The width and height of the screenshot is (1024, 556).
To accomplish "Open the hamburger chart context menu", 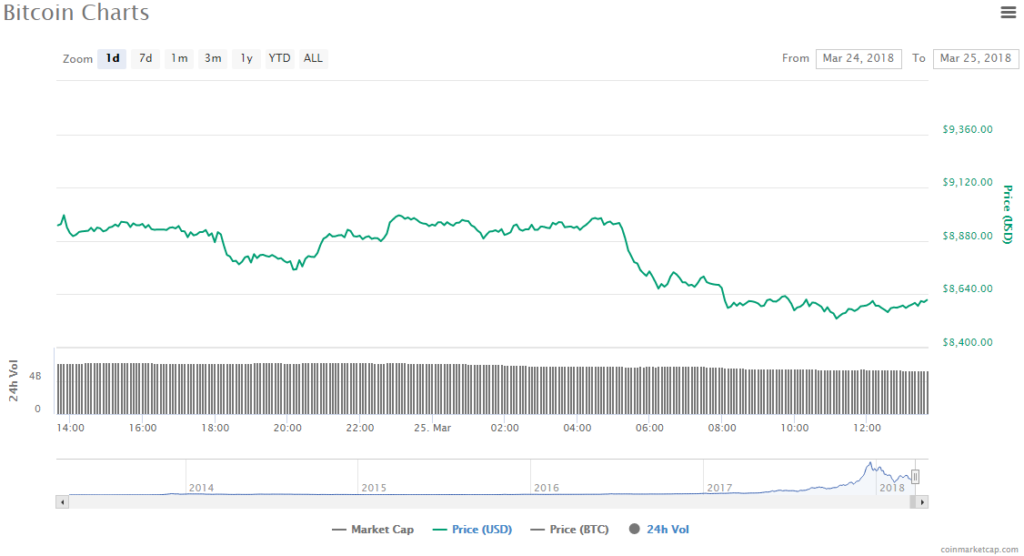I will (1008, 12).
